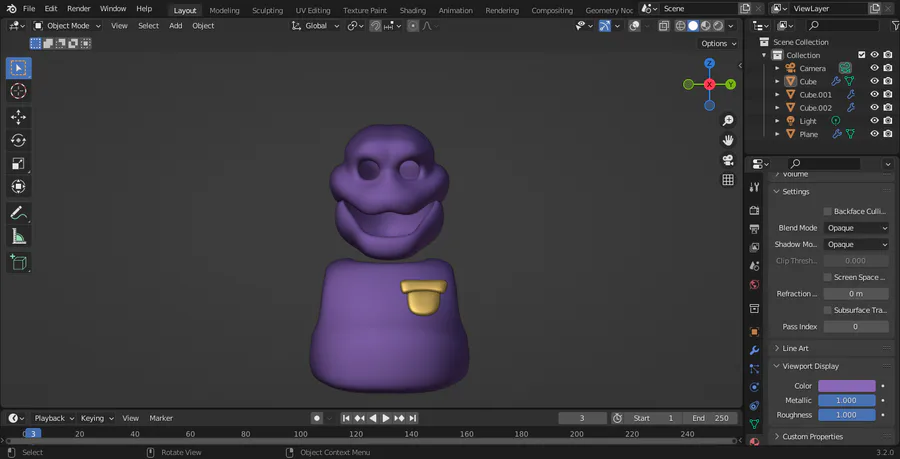Hide Cube.001 in viewport

coord(874,95)
